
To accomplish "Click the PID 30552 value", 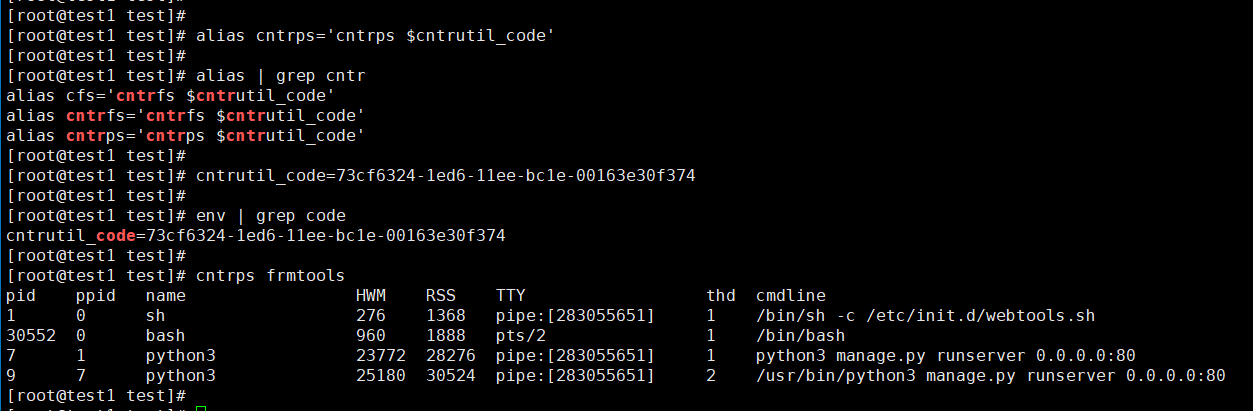I will pyautogui.click(x=30, y=335).
